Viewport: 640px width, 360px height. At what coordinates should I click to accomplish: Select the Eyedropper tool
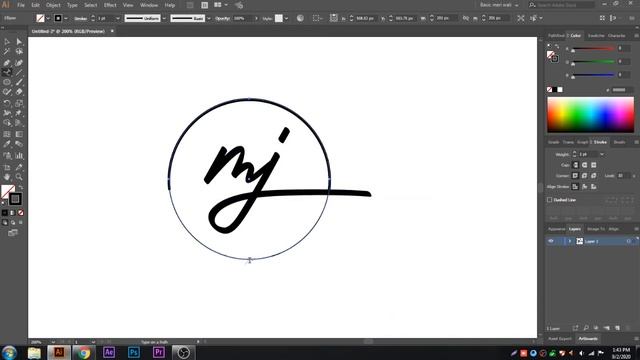[x=7, y=144]
